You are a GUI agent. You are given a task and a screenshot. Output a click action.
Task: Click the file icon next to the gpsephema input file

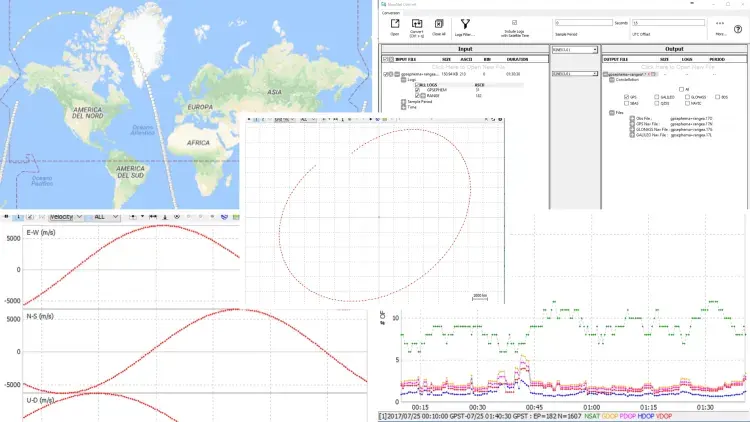pos(397,74)
